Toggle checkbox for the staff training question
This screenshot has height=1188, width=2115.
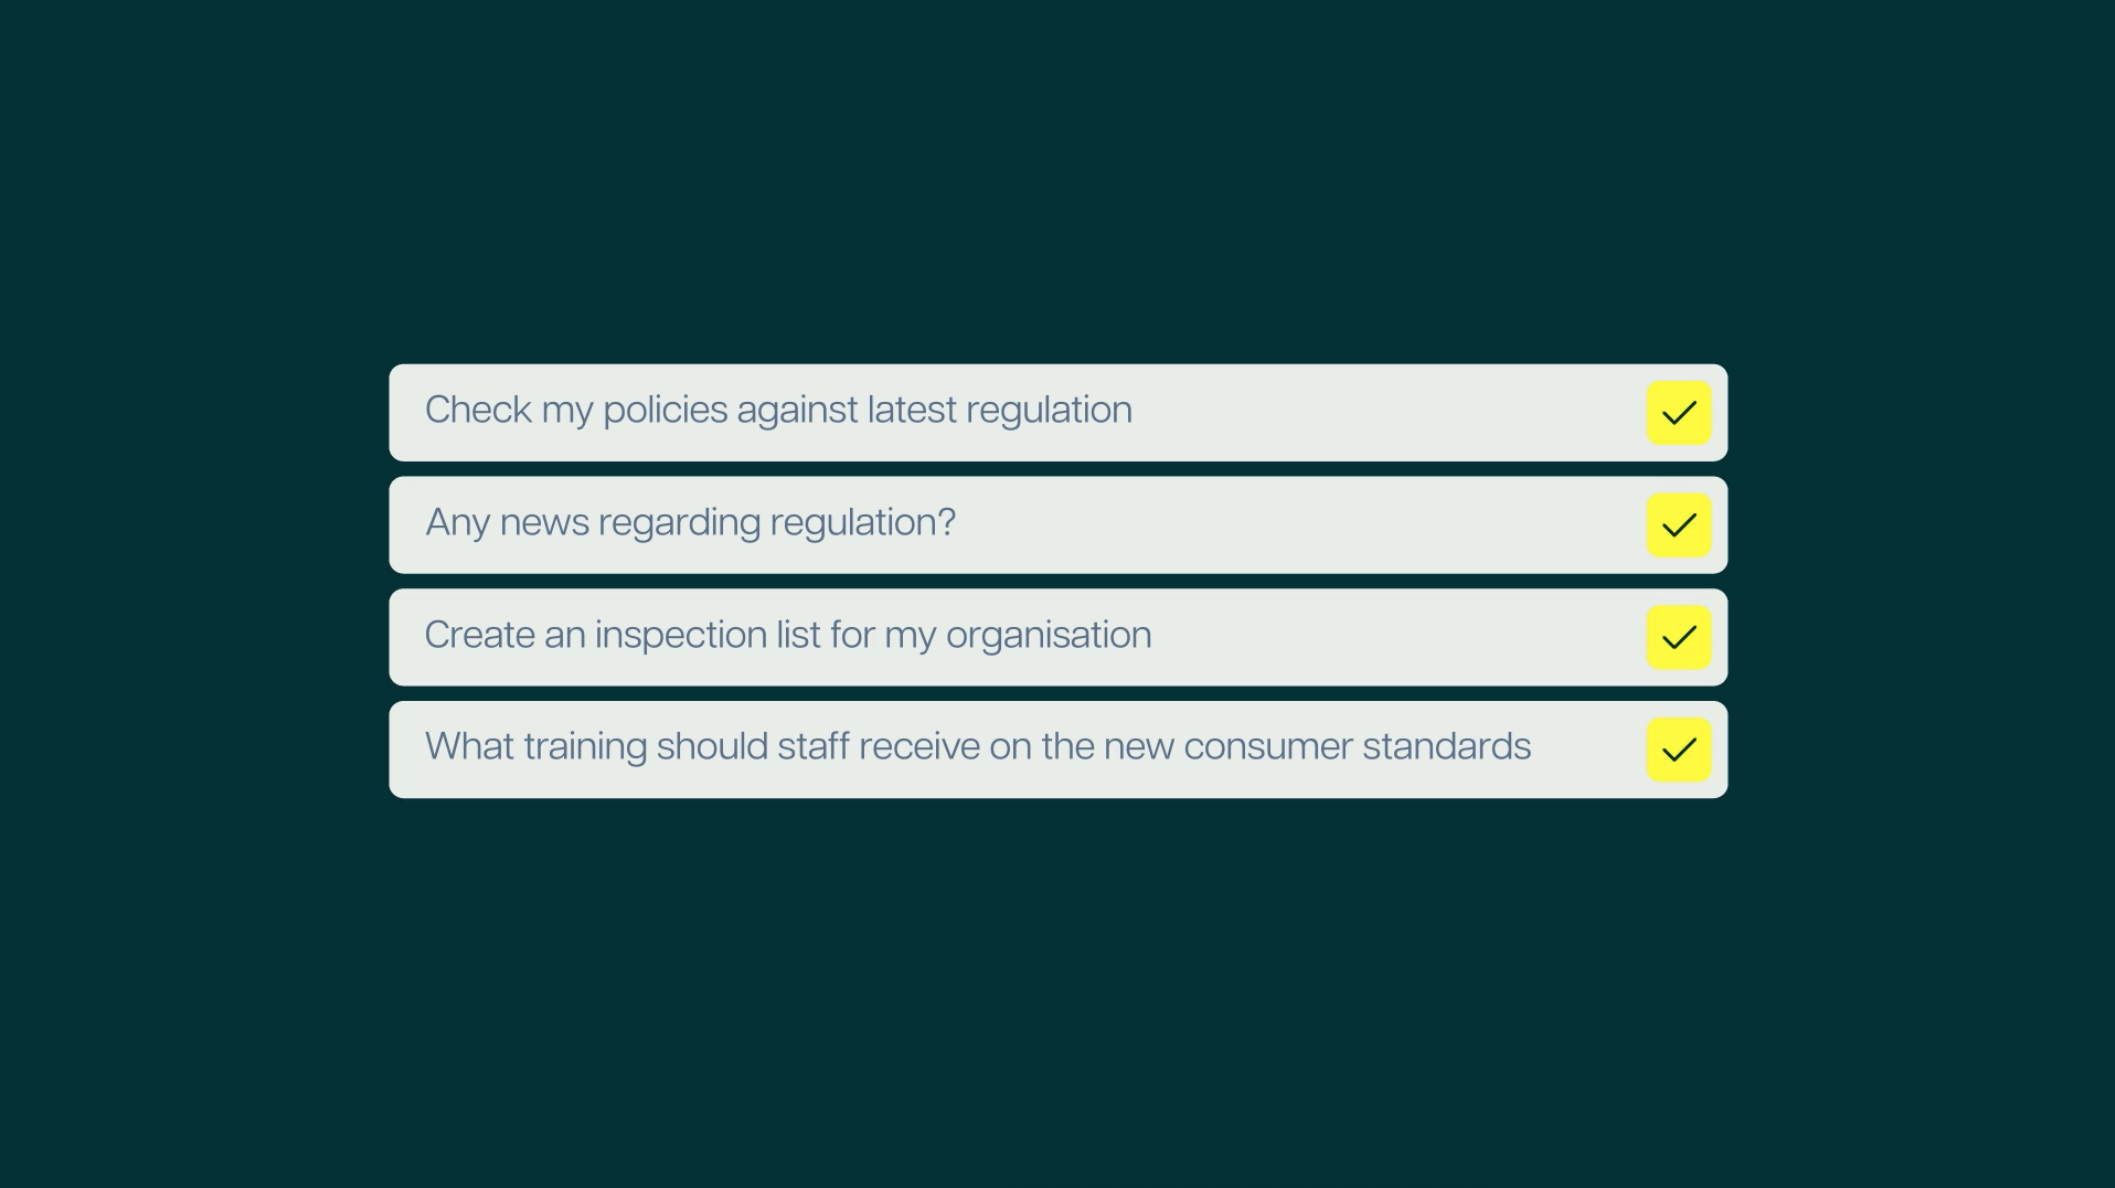pyautogui.click(x=1678, y=749)
